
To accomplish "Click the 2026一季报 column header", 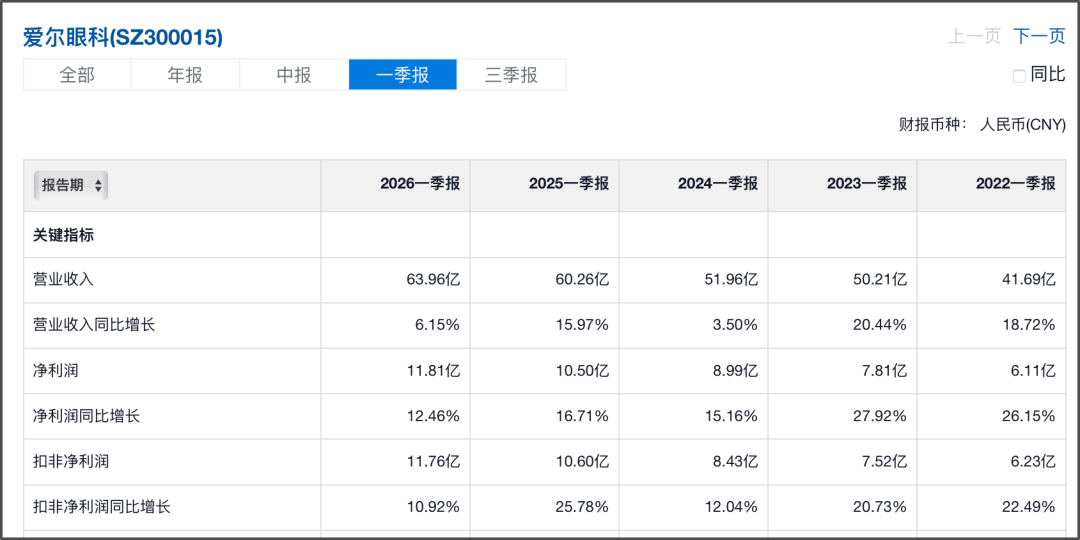I will click(x=420, y=184).
